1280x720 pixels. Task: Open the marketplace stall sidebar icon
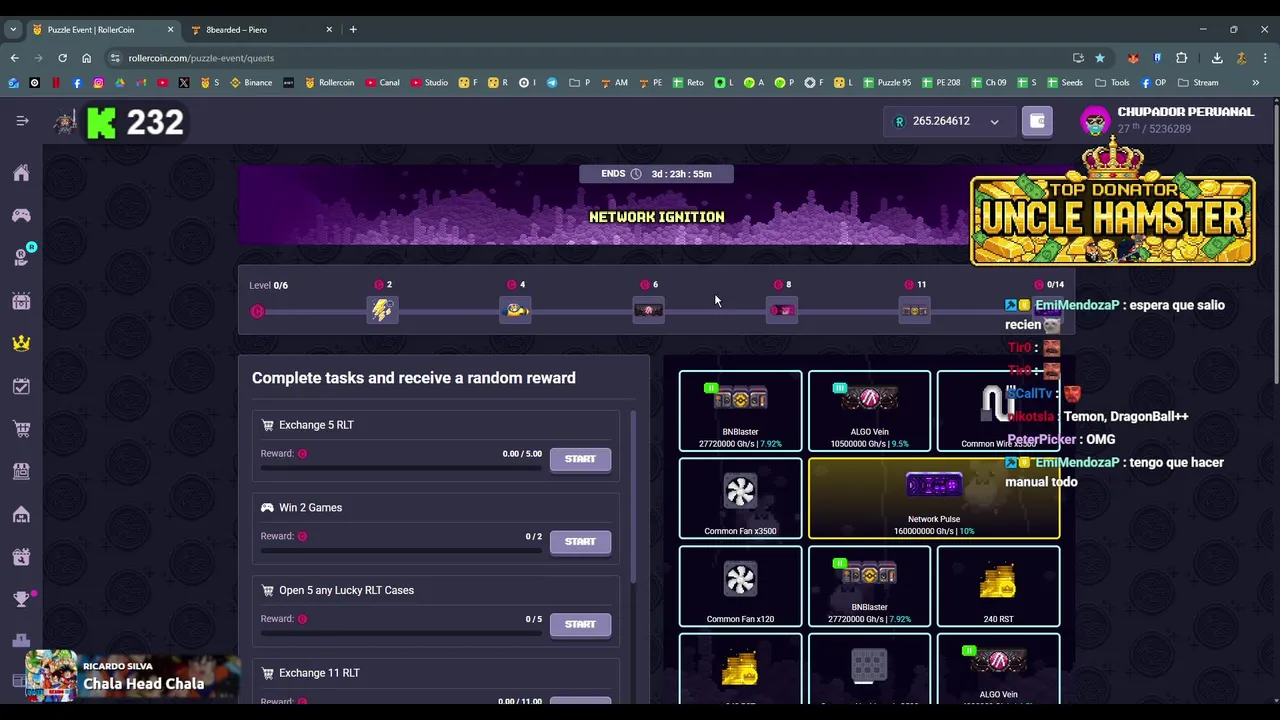click(x=21, y=471)
